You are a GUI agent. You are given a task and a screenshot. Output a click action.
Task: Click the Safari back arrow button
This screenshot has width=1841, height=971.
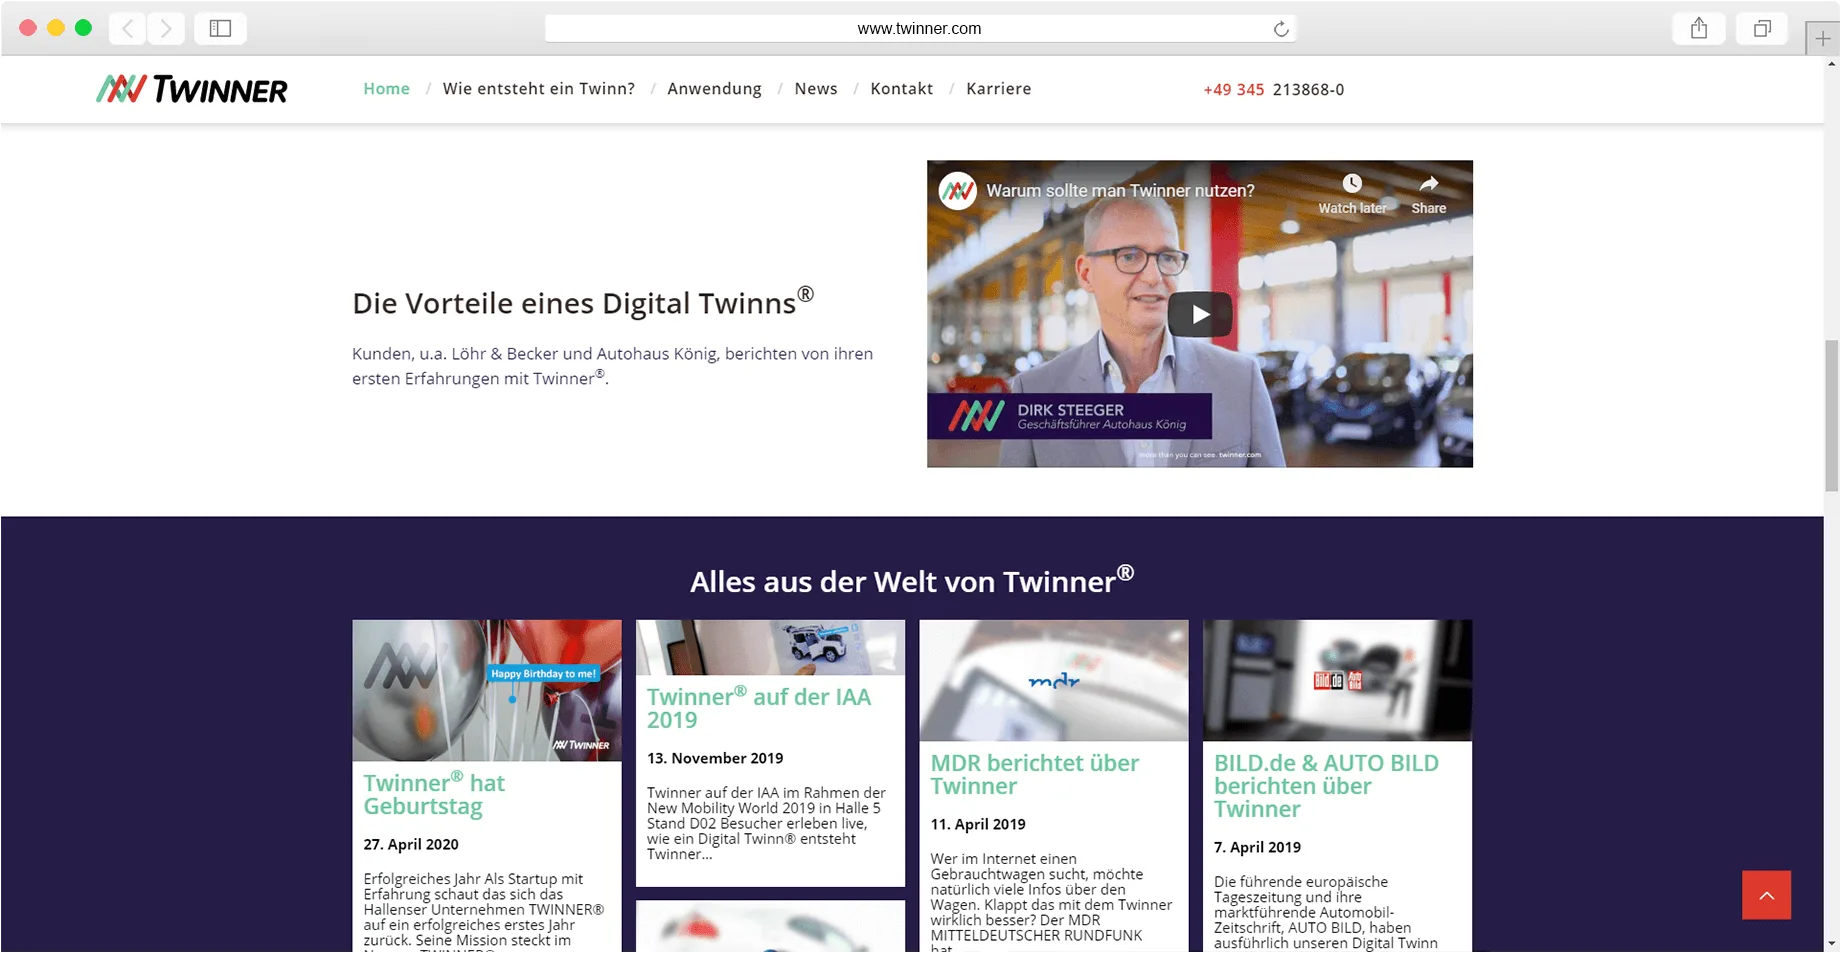pyautogui.click(x=128, y=28)
